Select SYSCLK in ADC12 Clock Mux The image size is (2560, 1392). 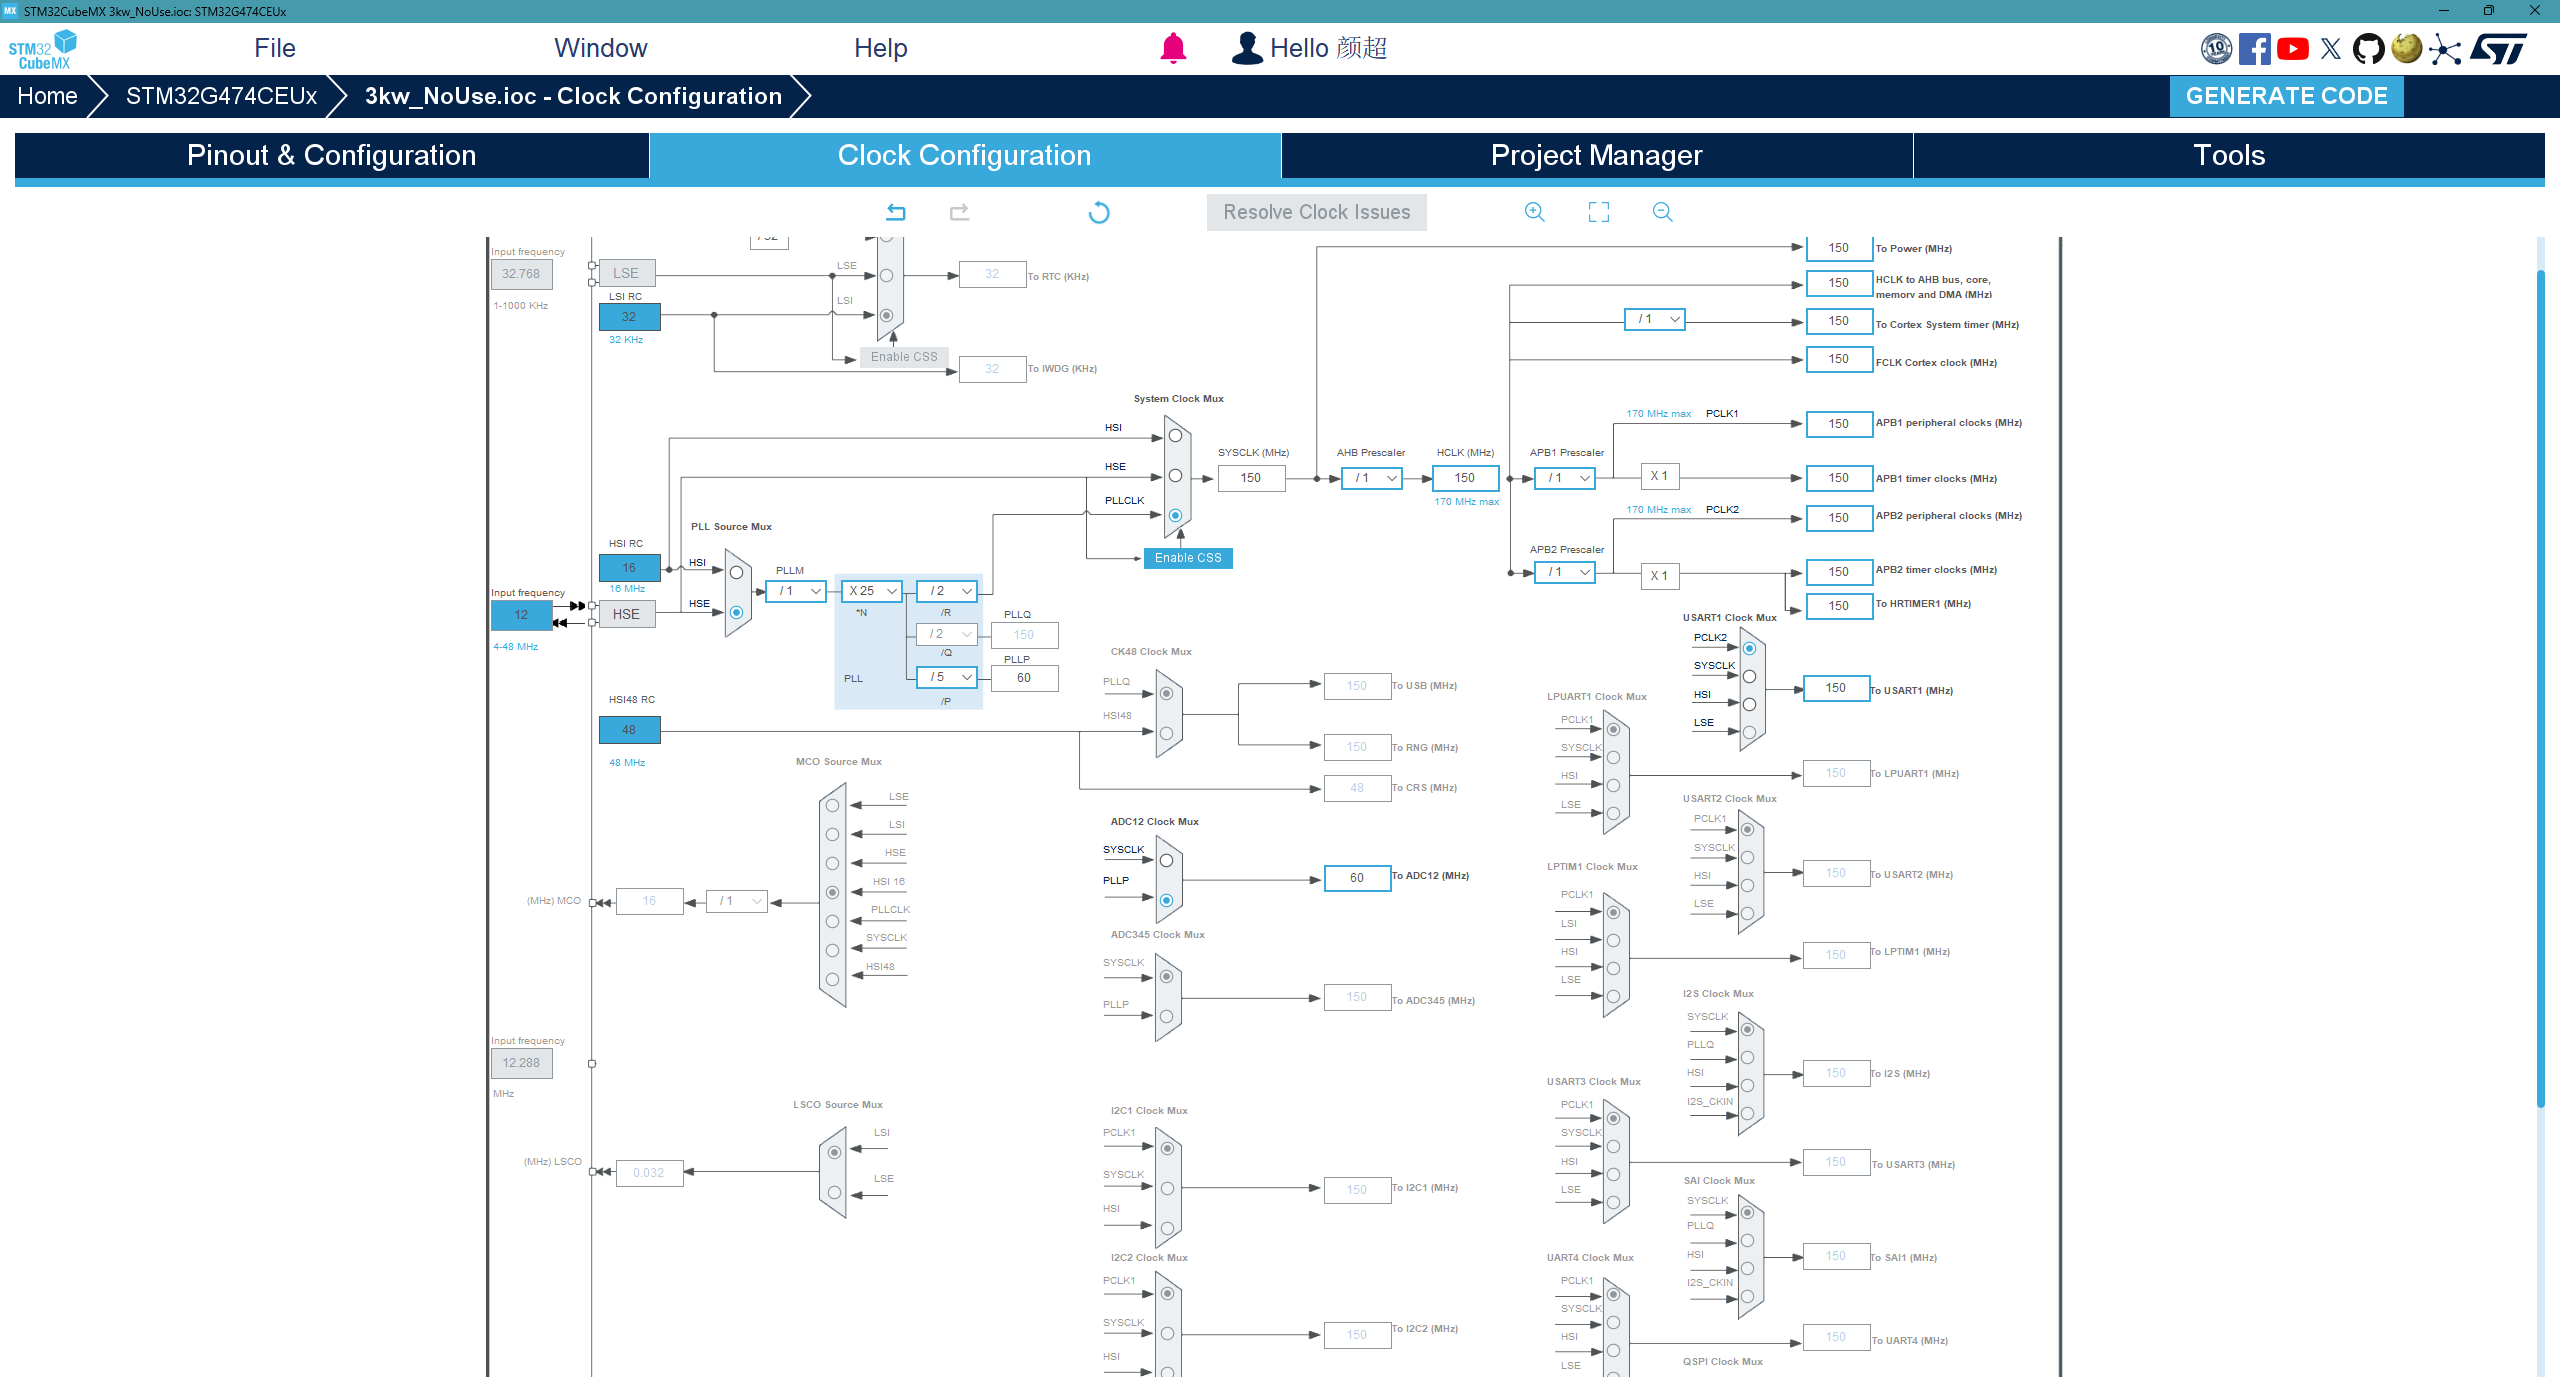point(1166,860)
